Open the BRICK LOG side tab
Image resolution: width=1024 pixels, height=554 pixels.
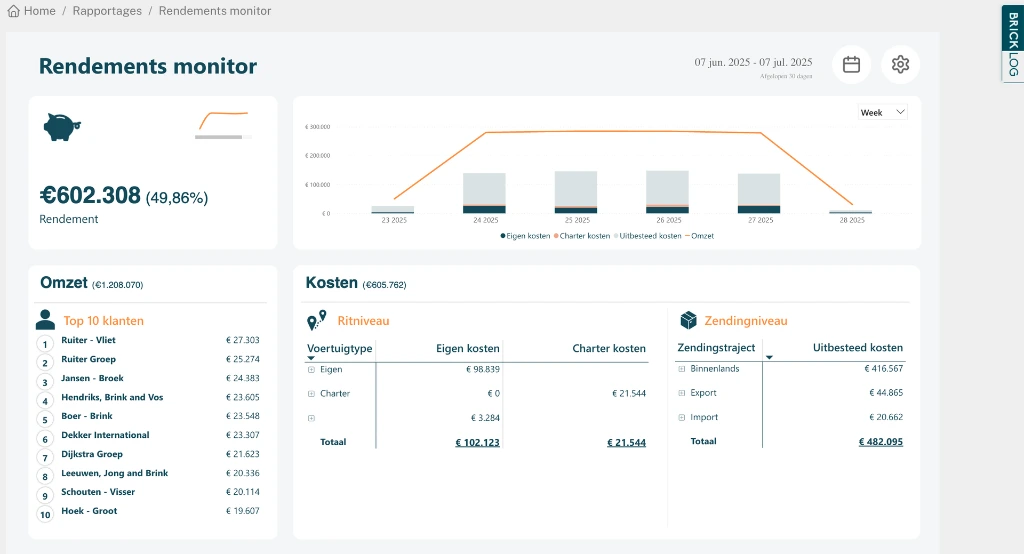[1012, 43]
